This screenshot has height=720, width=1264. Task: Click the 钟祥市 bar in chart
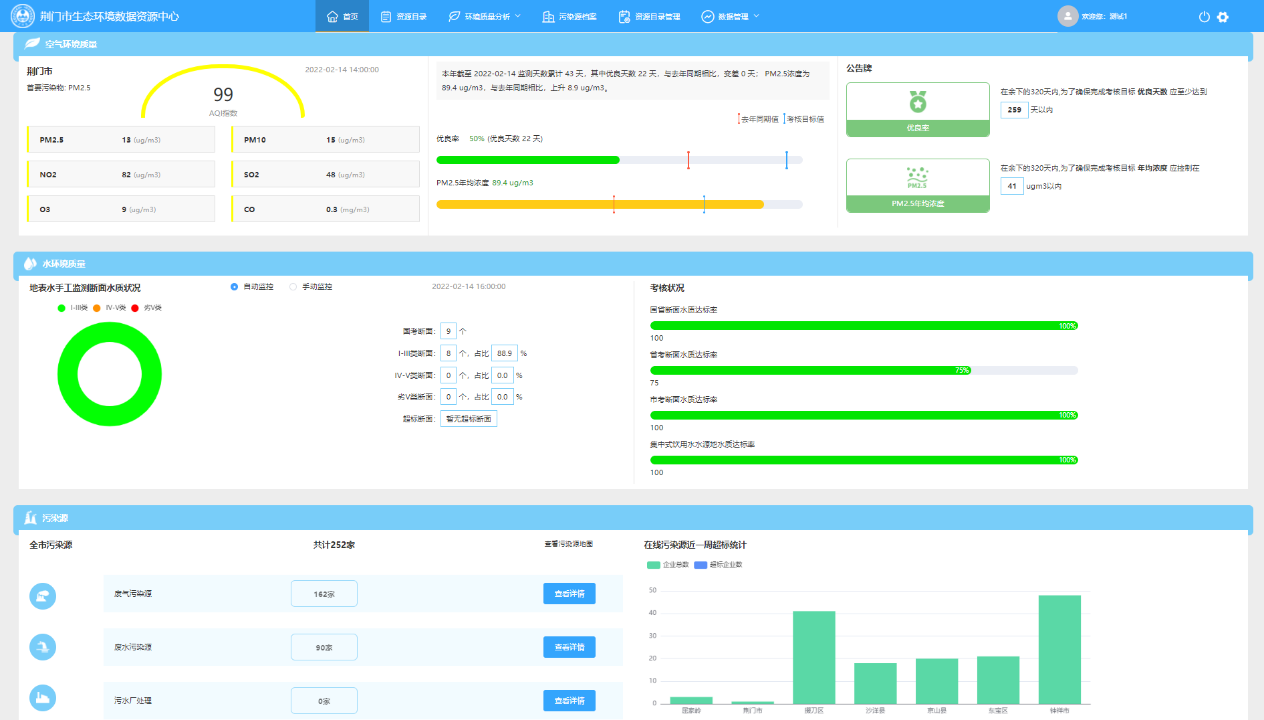point(1059,649)
